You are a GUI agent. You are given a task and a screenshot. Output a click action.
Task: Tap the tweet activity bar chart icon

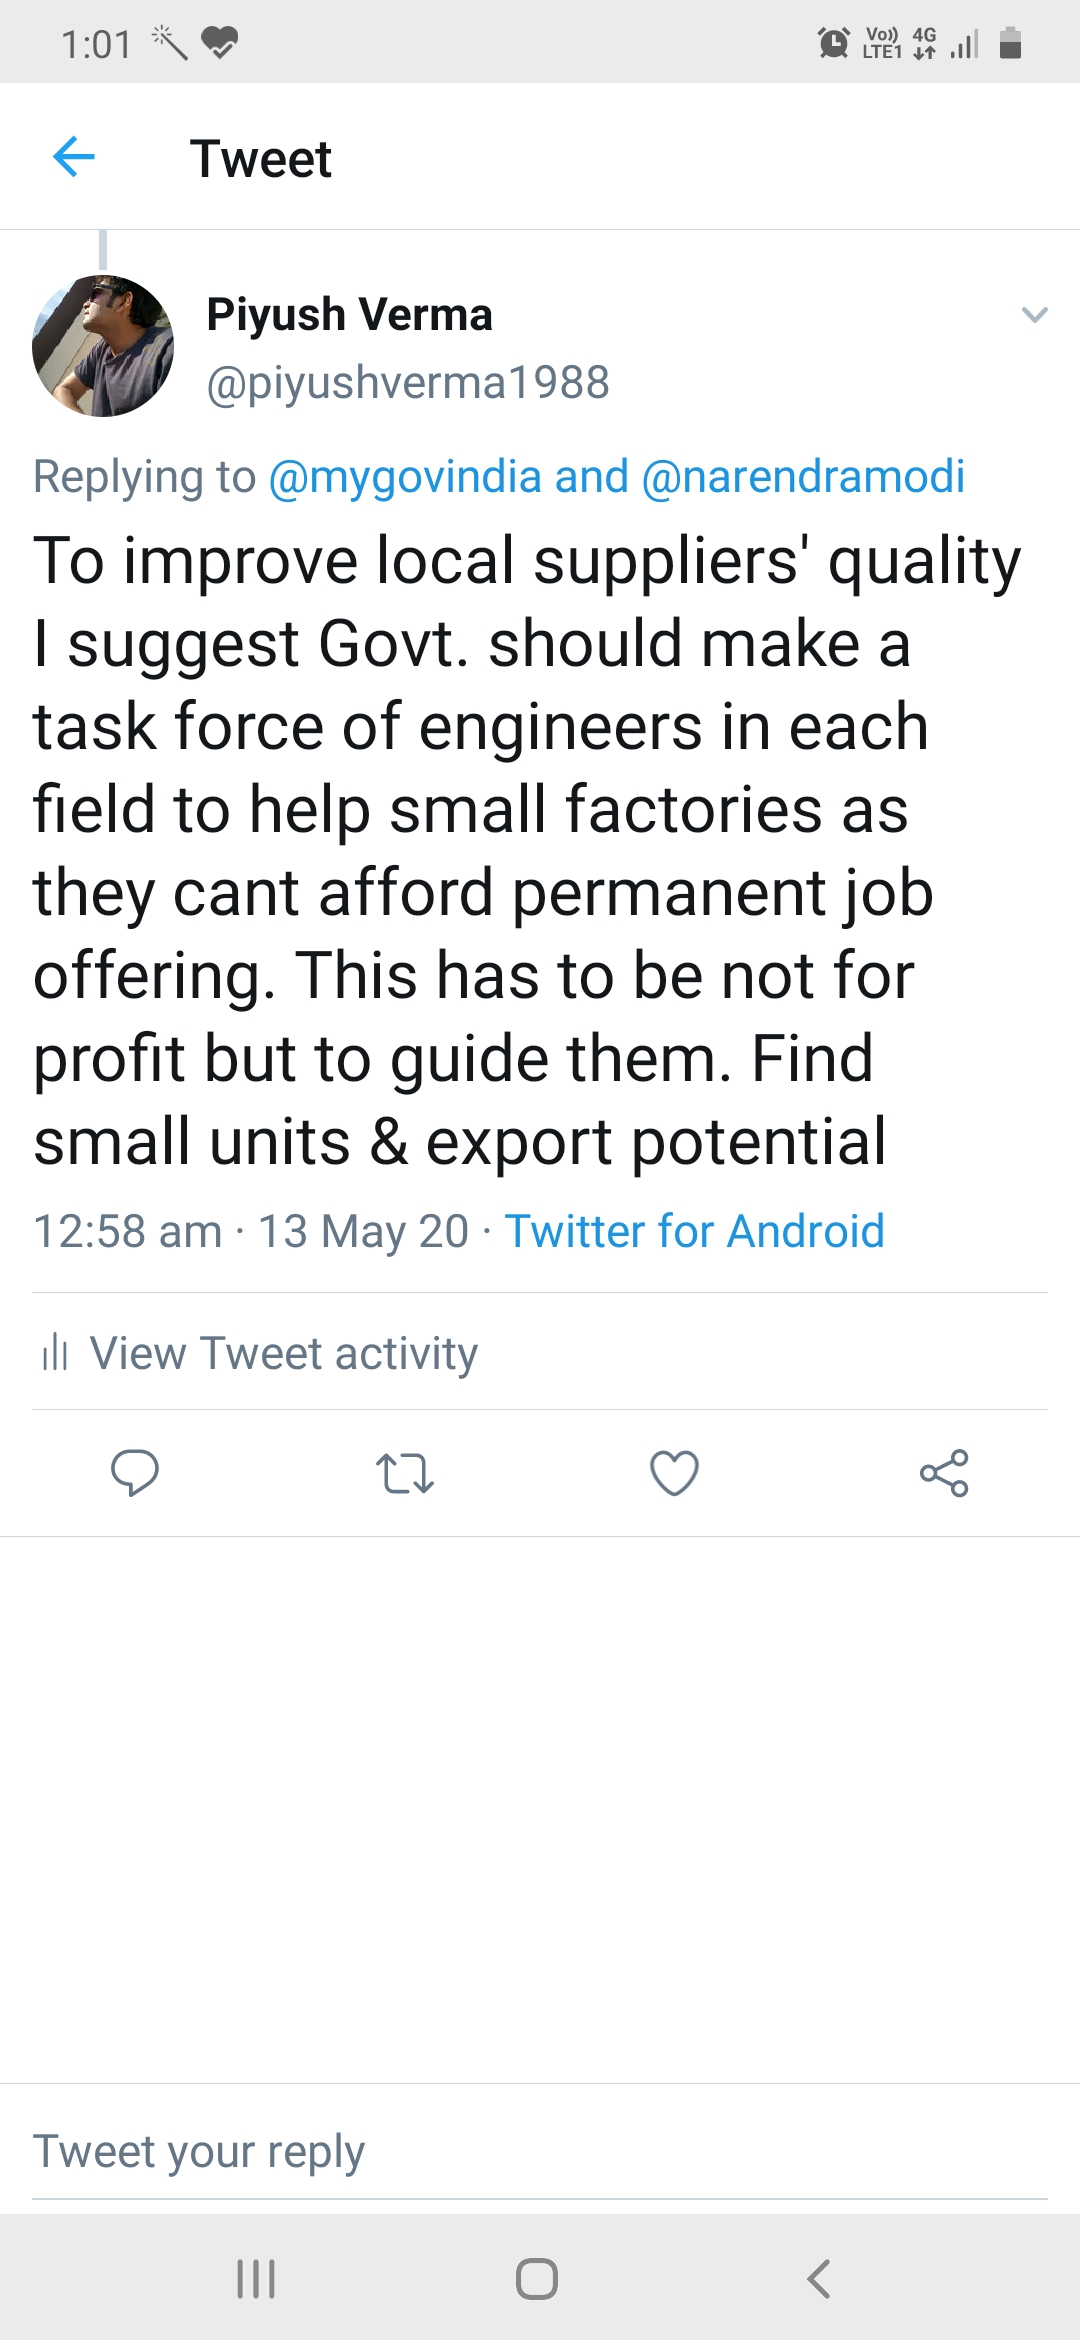[x=55, y=1353]
